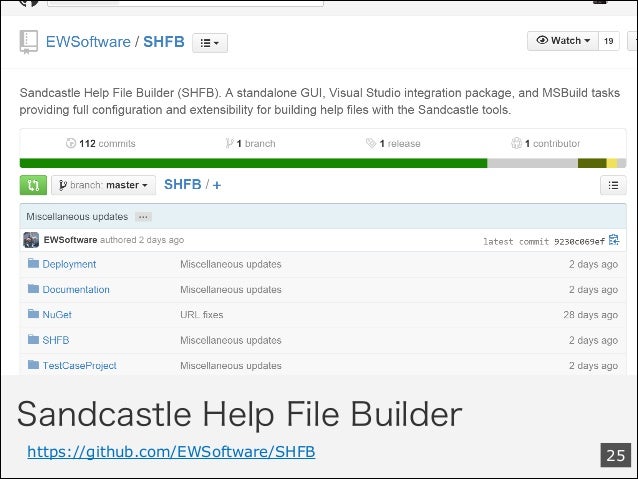Click the Watch button
638x479 pixels.
coord(563,41)
